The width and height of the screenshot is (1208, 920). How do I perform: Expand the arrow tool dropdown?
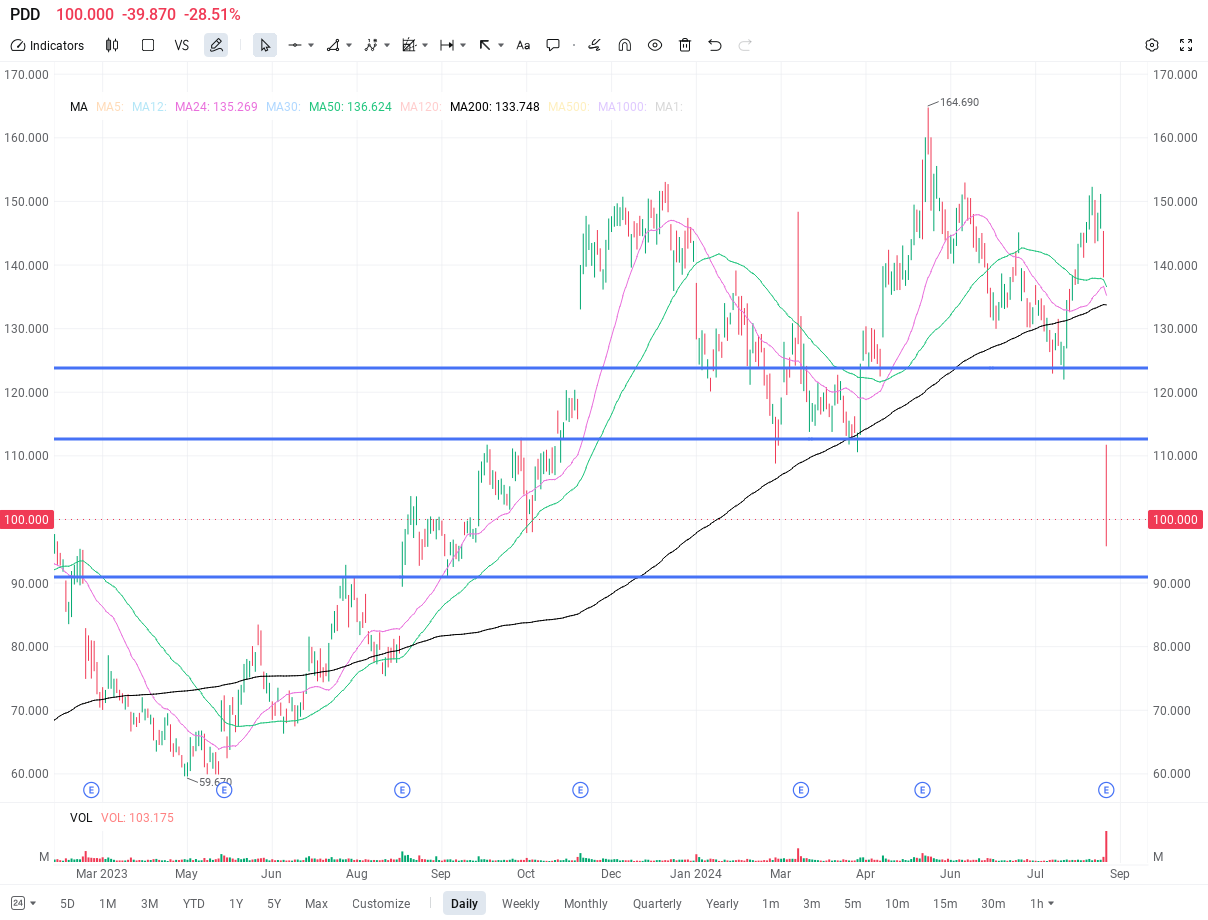501,45
